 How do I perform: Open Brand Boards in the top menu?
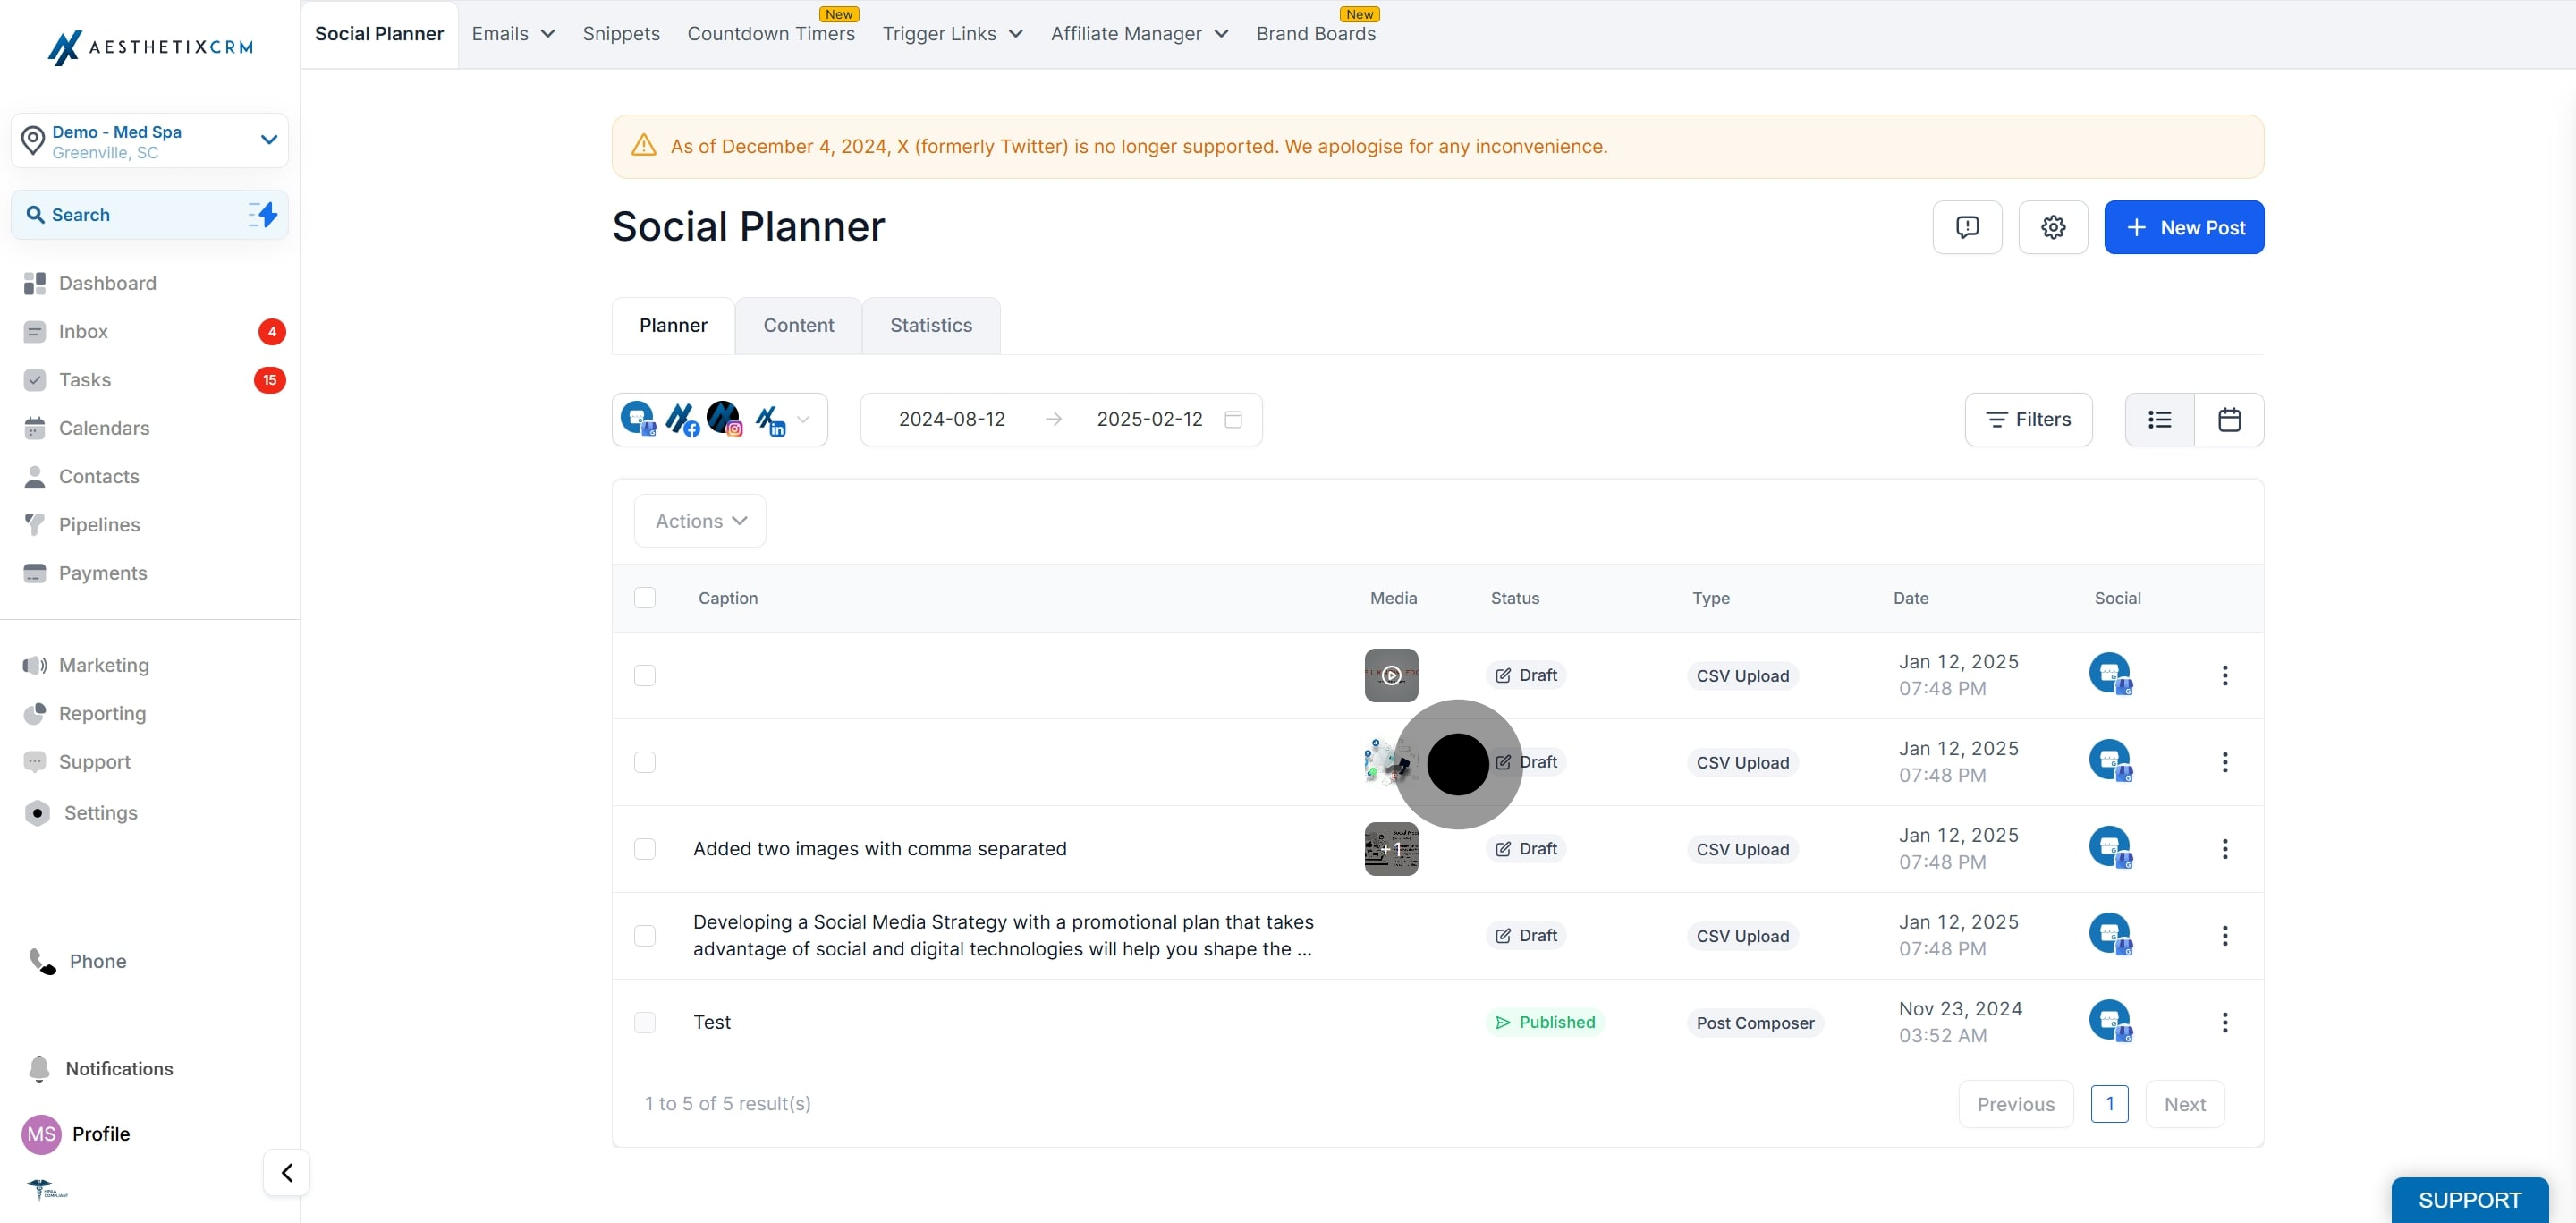(x=1316, y=34)
